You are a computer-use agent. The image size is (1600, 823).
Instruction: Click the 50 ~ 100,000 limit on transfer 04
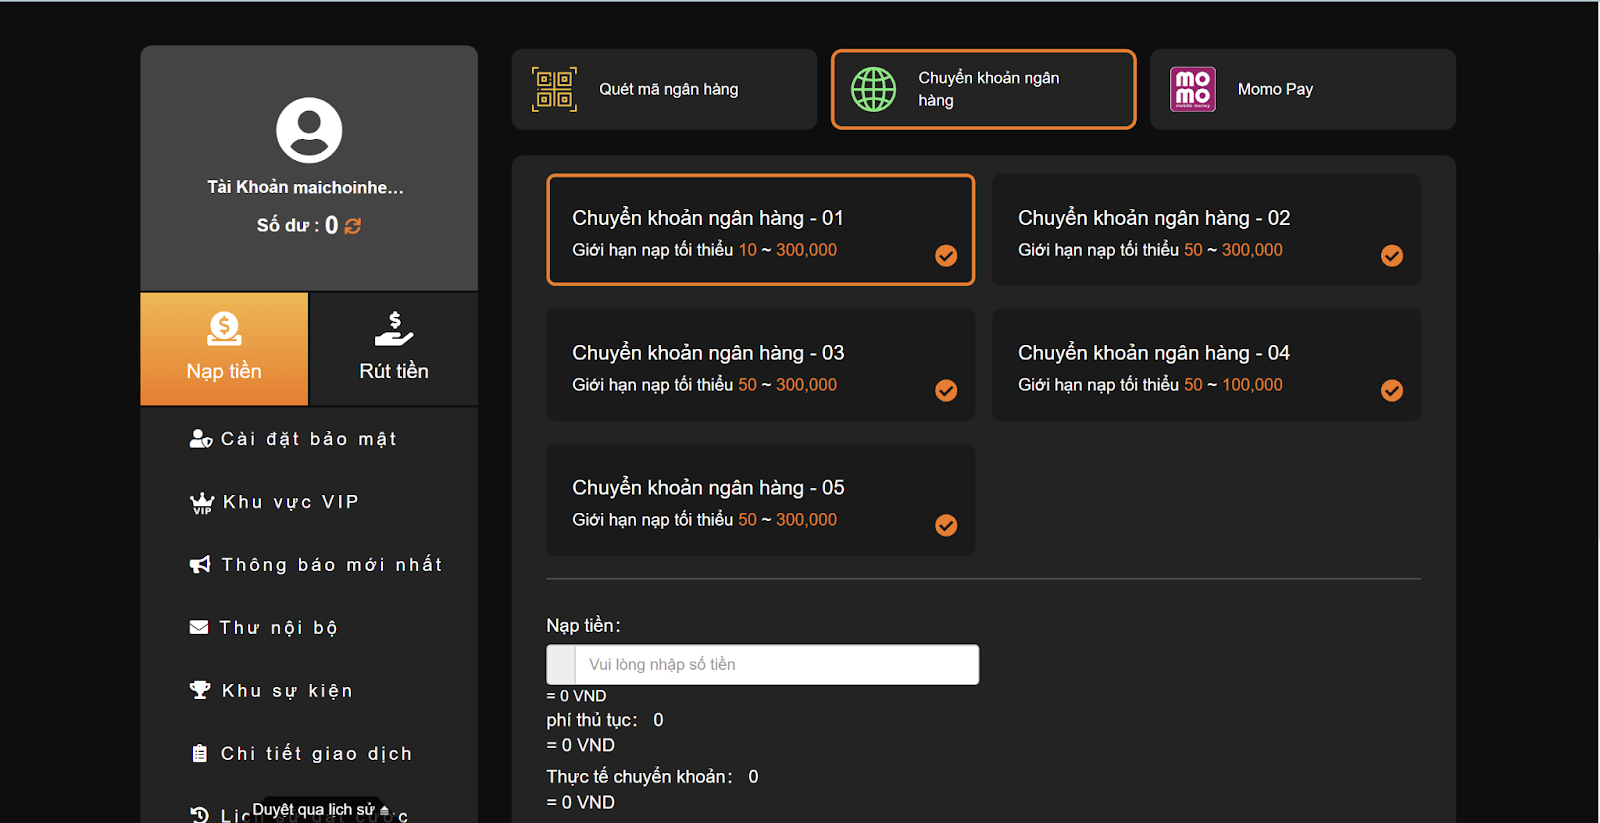pyautogui.click(x=1233, y=385)
